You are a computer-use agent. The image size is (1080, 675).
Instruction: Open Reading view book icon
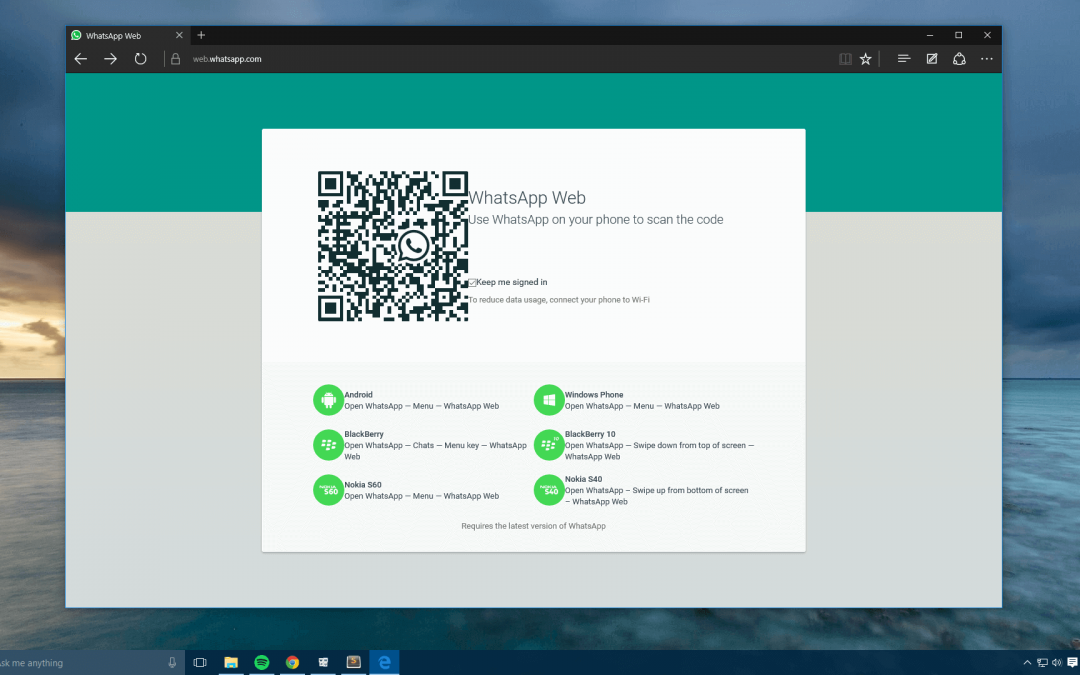tap(845, 59)
